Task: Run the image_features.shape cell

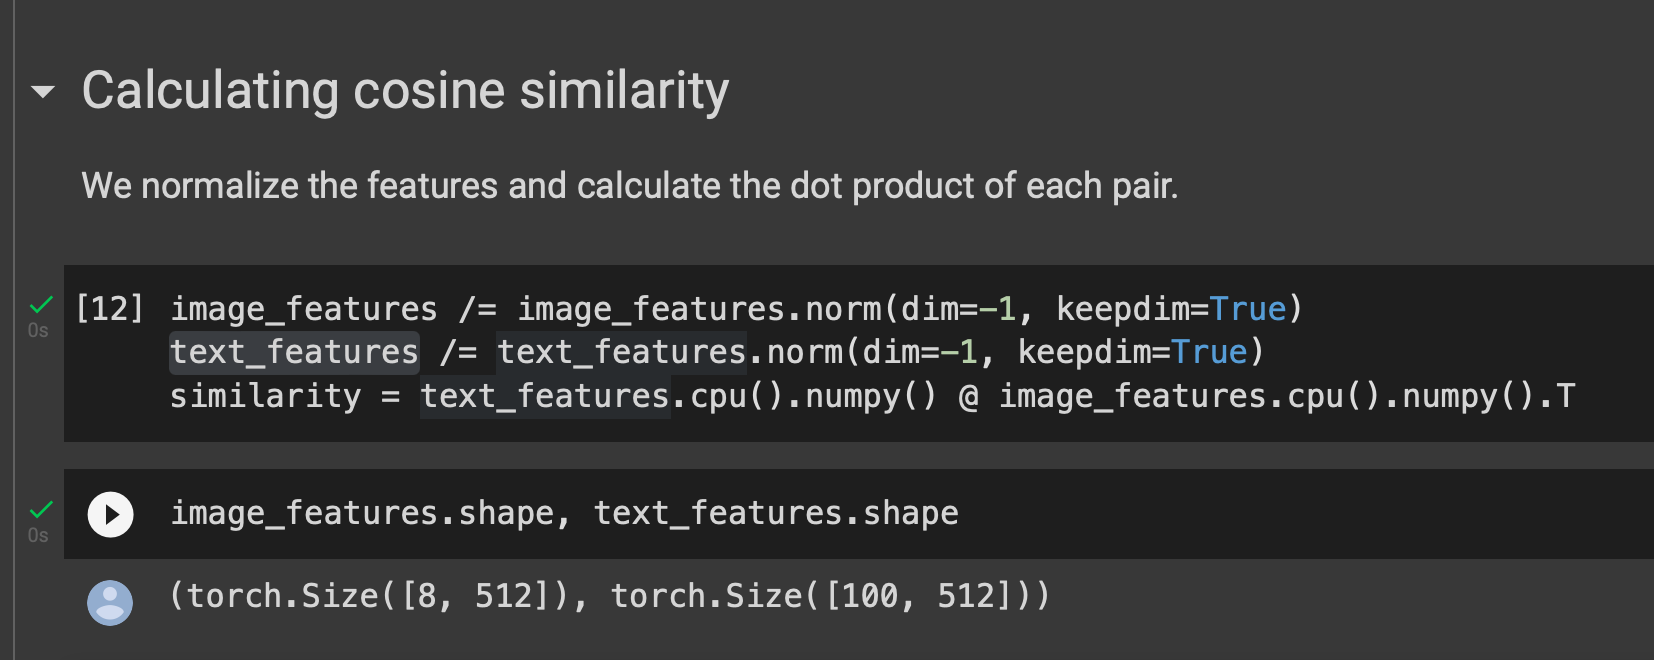Action: click(x=110, y=515)
